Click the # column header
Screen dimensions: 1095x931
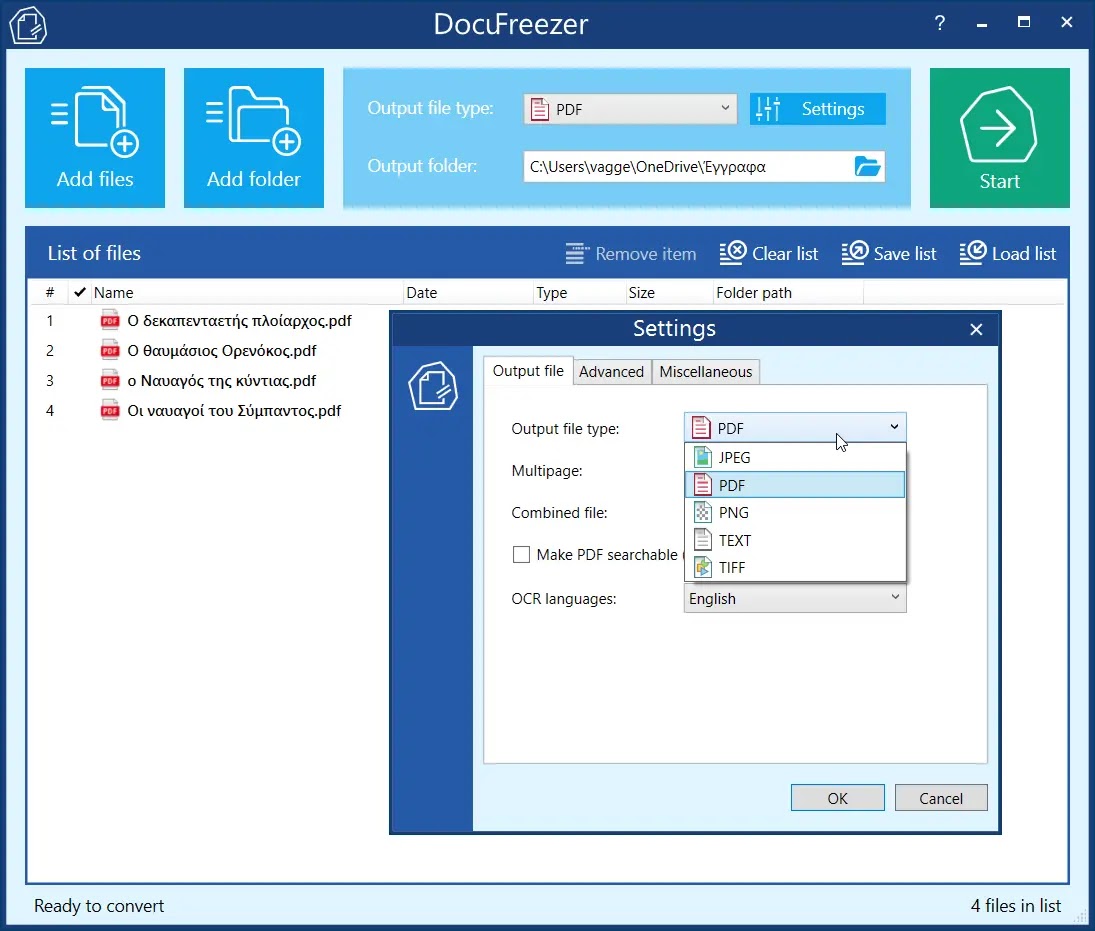click(x=50, y=293)
